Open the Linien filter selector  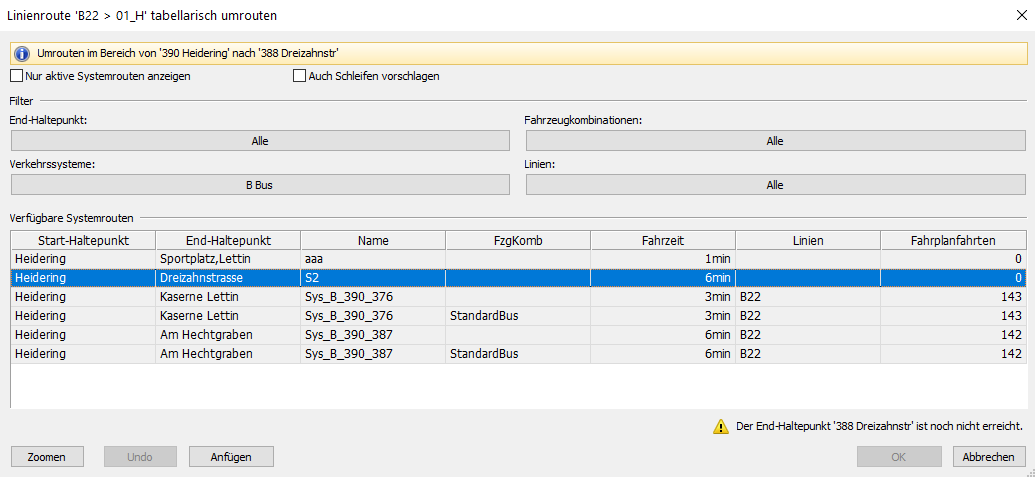coord(775,185)
